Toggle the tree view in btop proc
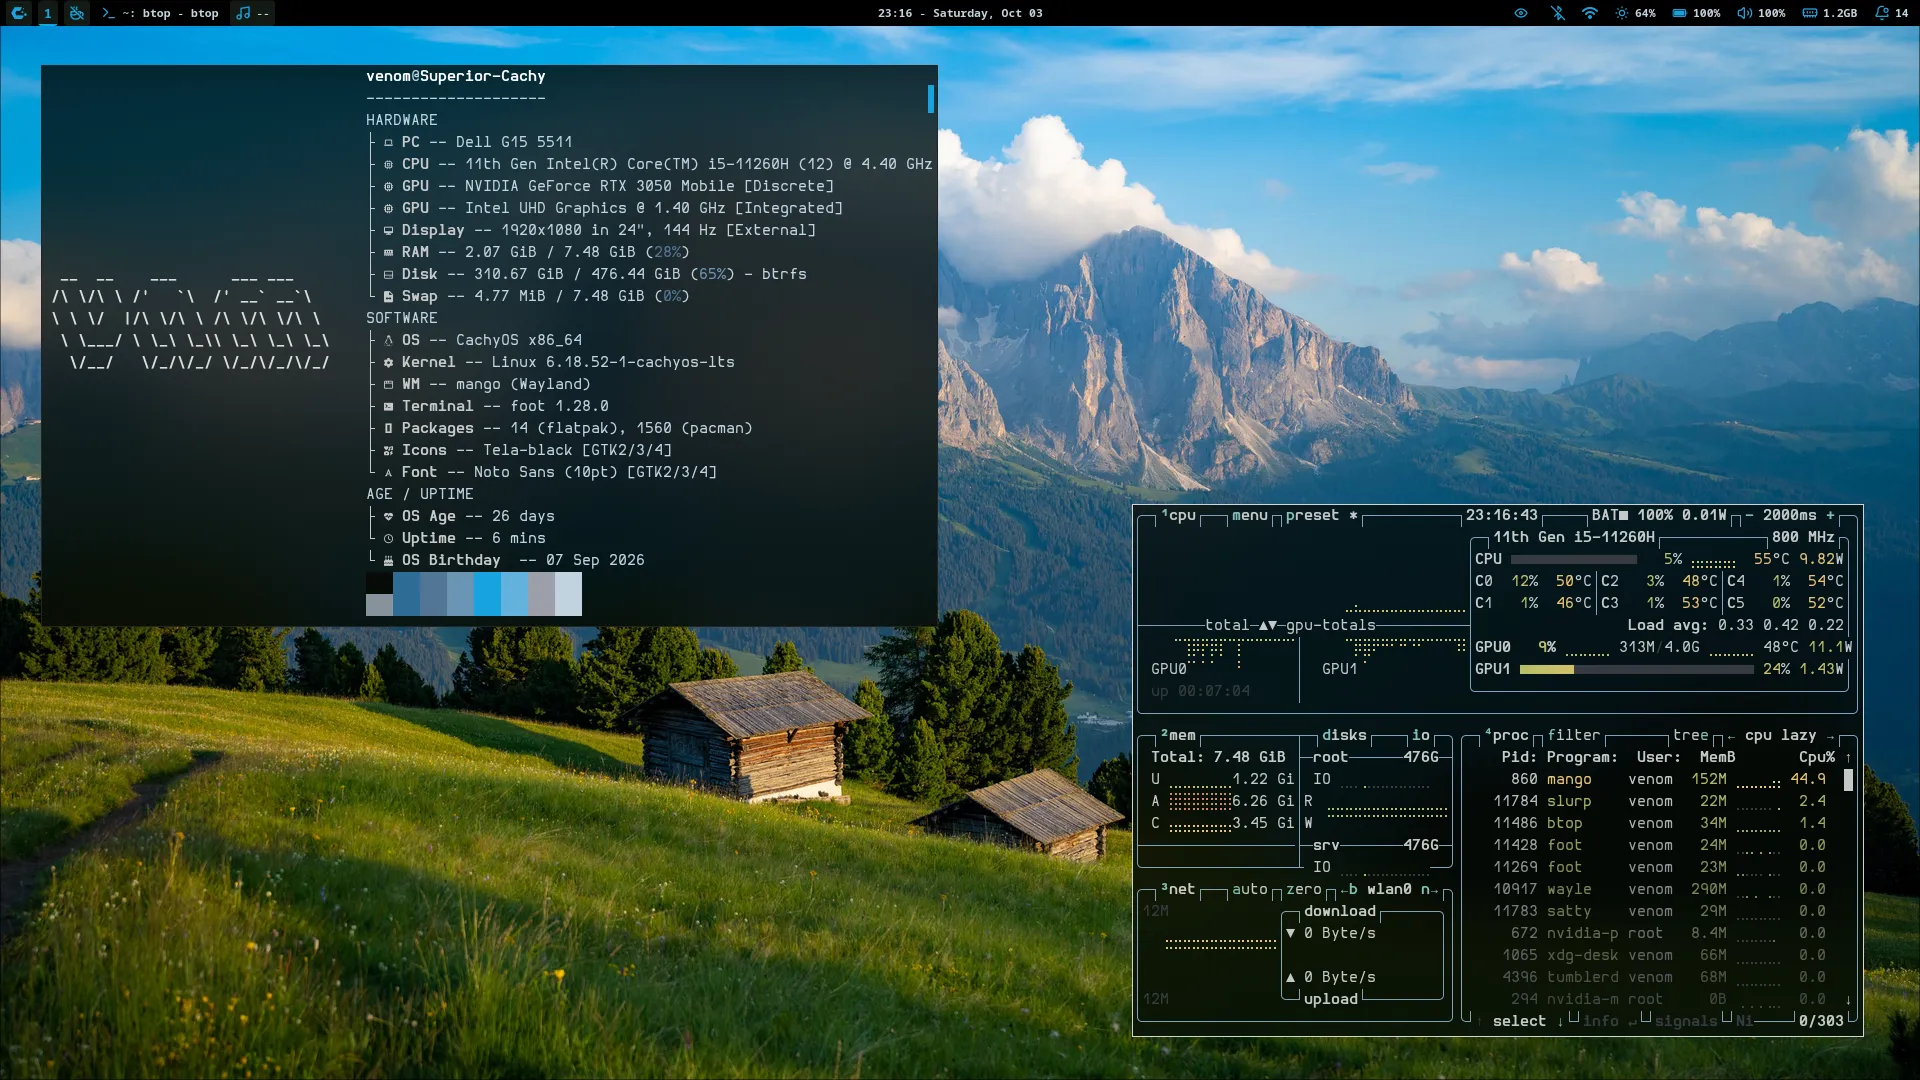Screen dimensions: 1920x1080 point(1690,735)
